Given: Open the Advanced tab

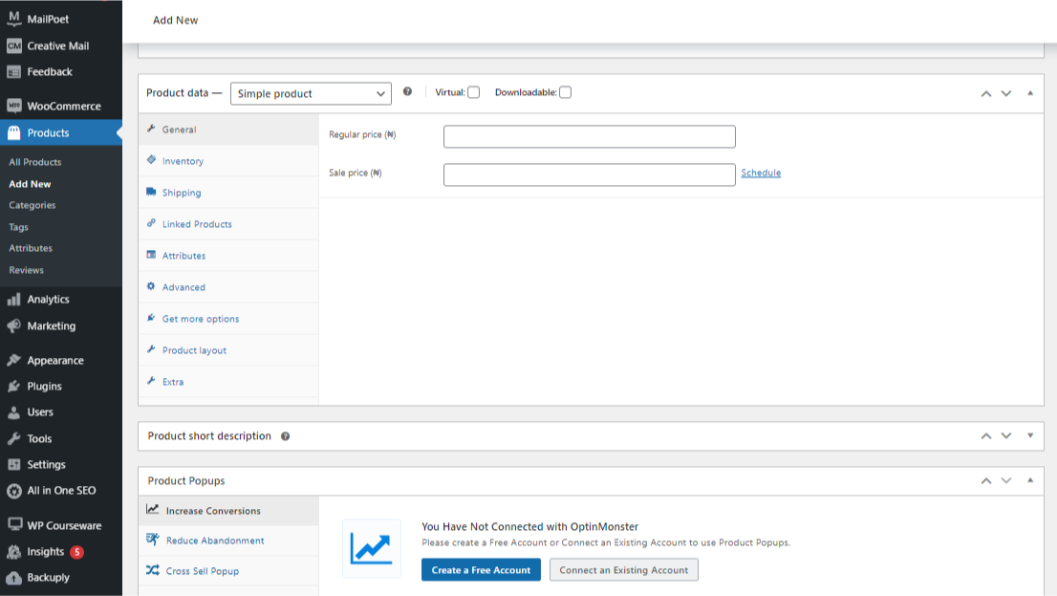Looking at the screenshot, I should pyautogui.click(x=229, y=287).
